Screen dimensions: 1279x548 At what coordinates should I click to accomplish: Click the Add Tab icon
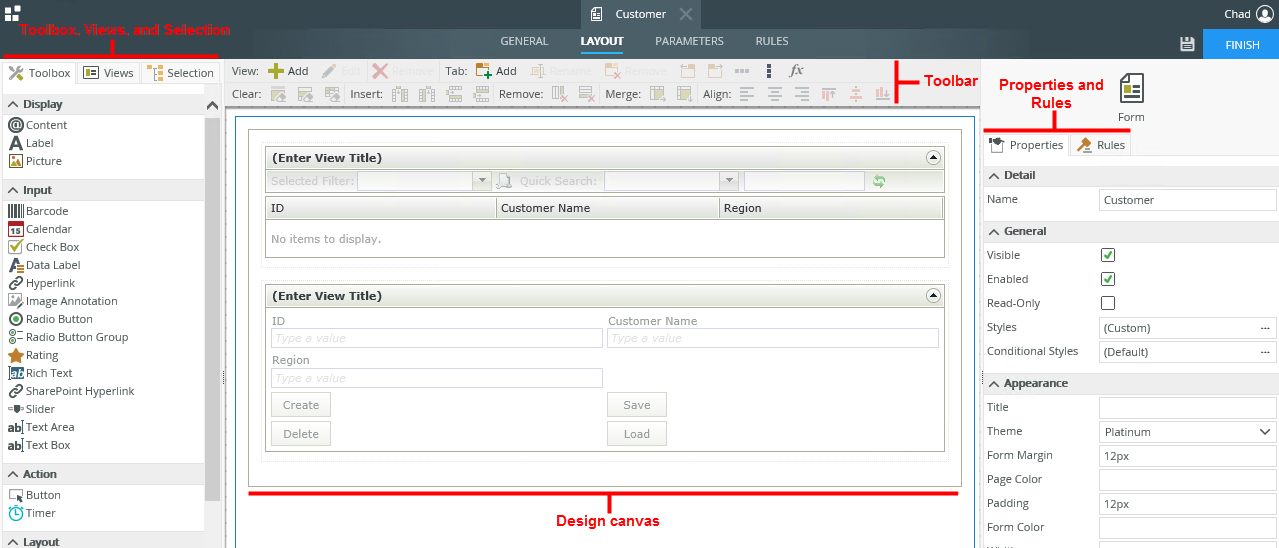pos(484,71)
